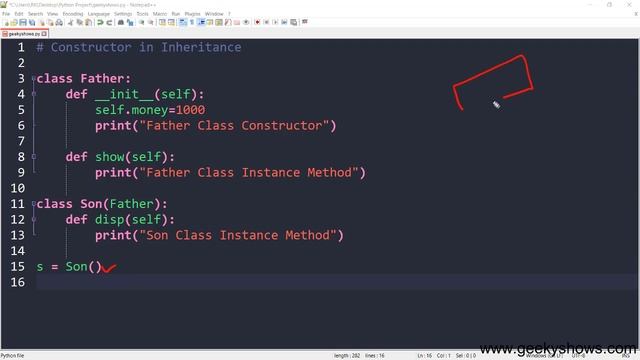Click the Replace toolbar icon

click(130, 22)
